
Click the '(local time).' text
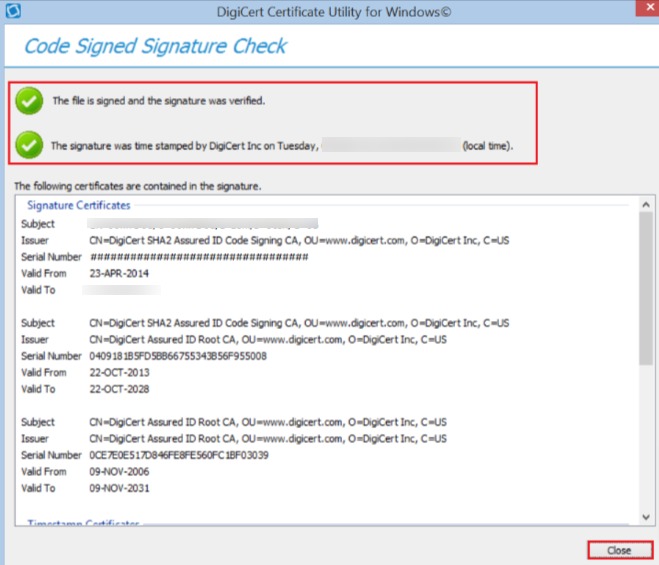click(488, 146)
